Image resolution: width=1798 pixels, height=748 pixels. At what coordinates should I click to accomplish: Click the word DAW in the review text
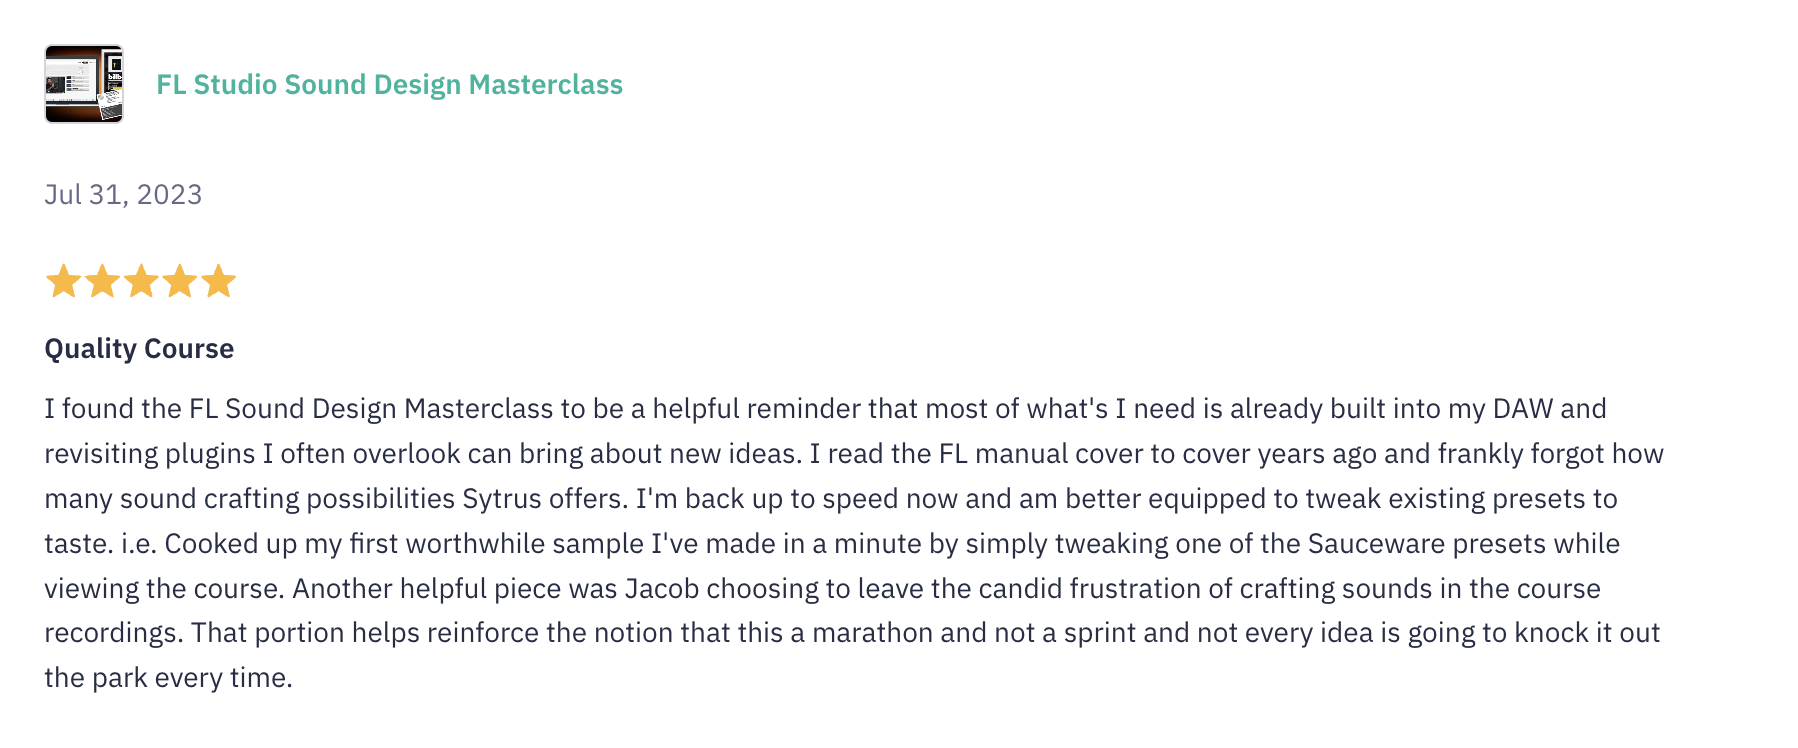pos(1523,409)
